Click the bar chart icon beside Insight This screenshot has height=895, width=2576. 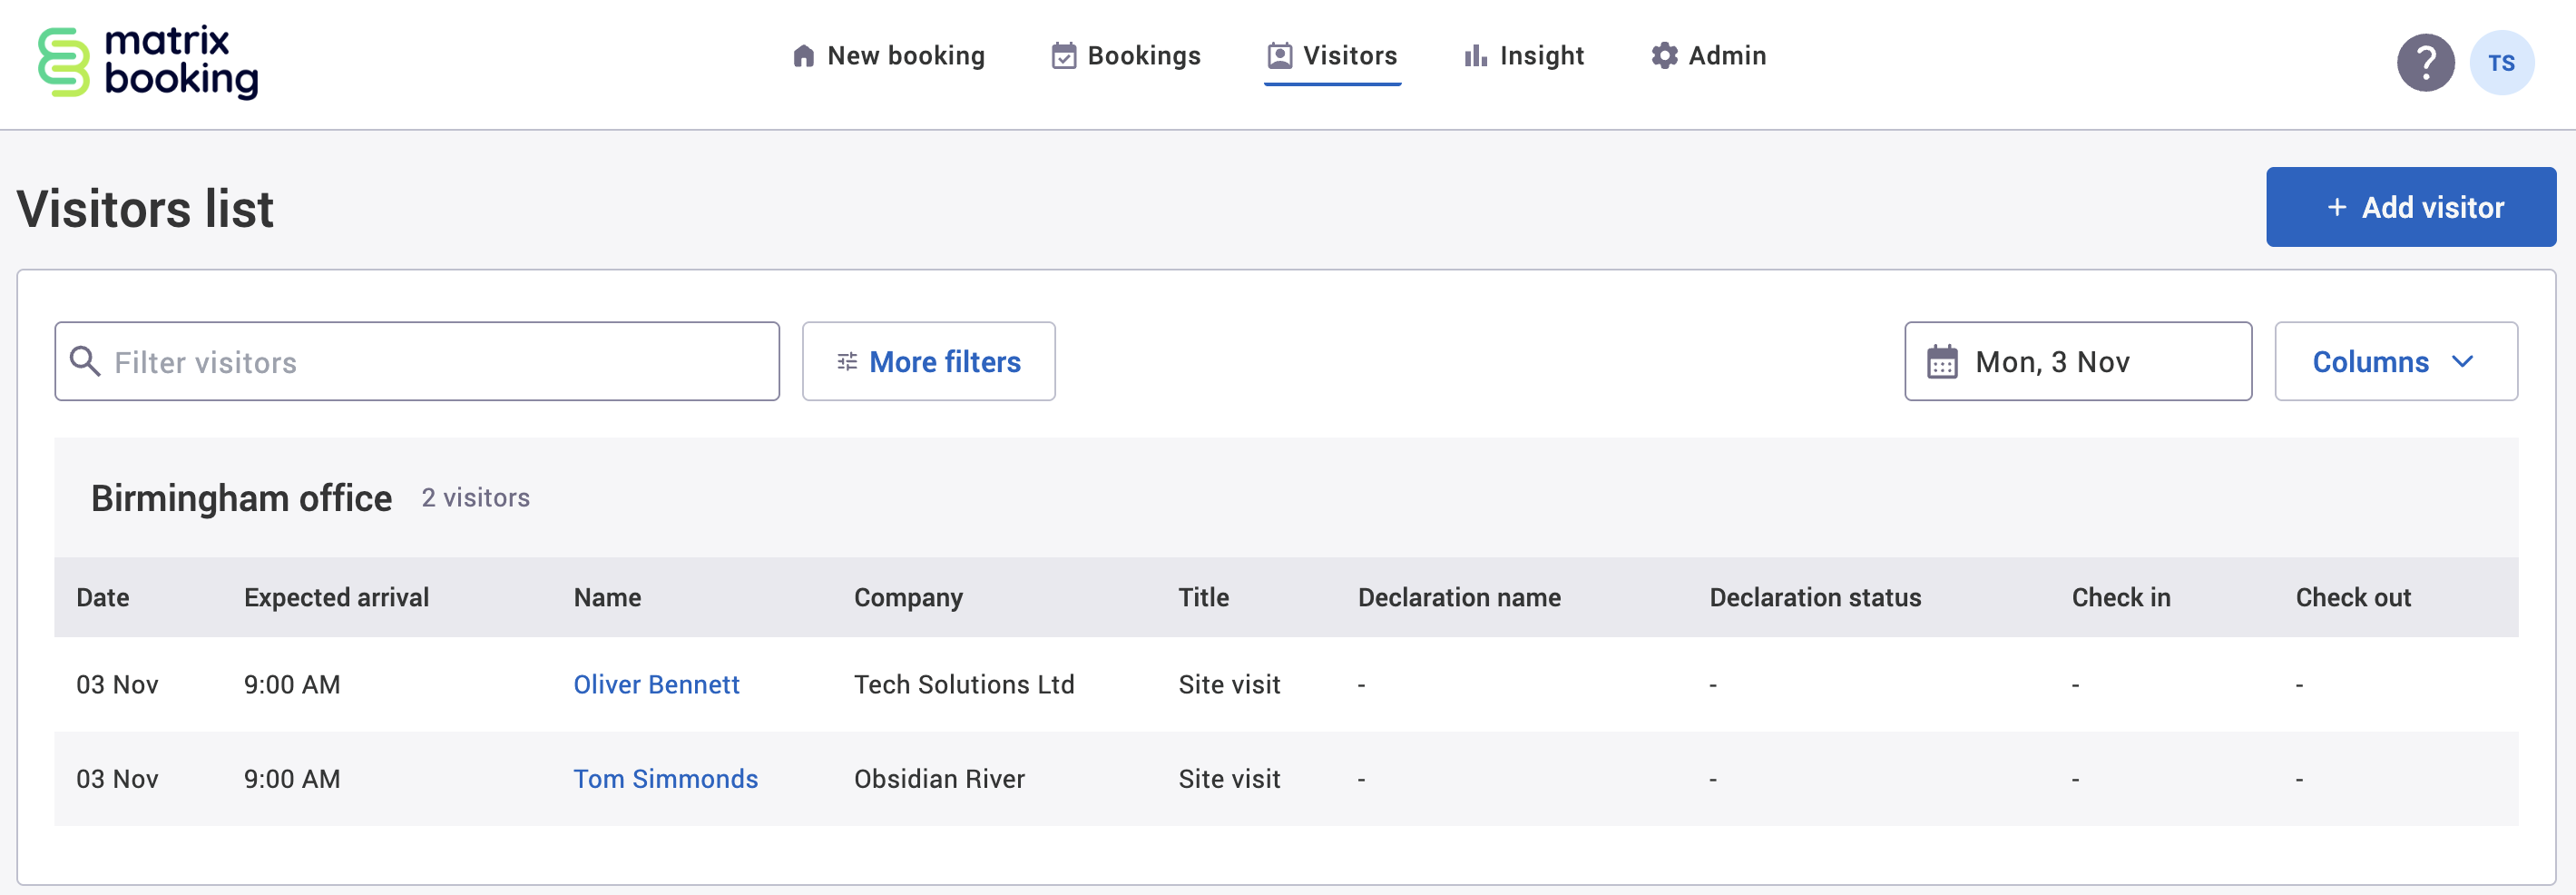click(1475, 56)
